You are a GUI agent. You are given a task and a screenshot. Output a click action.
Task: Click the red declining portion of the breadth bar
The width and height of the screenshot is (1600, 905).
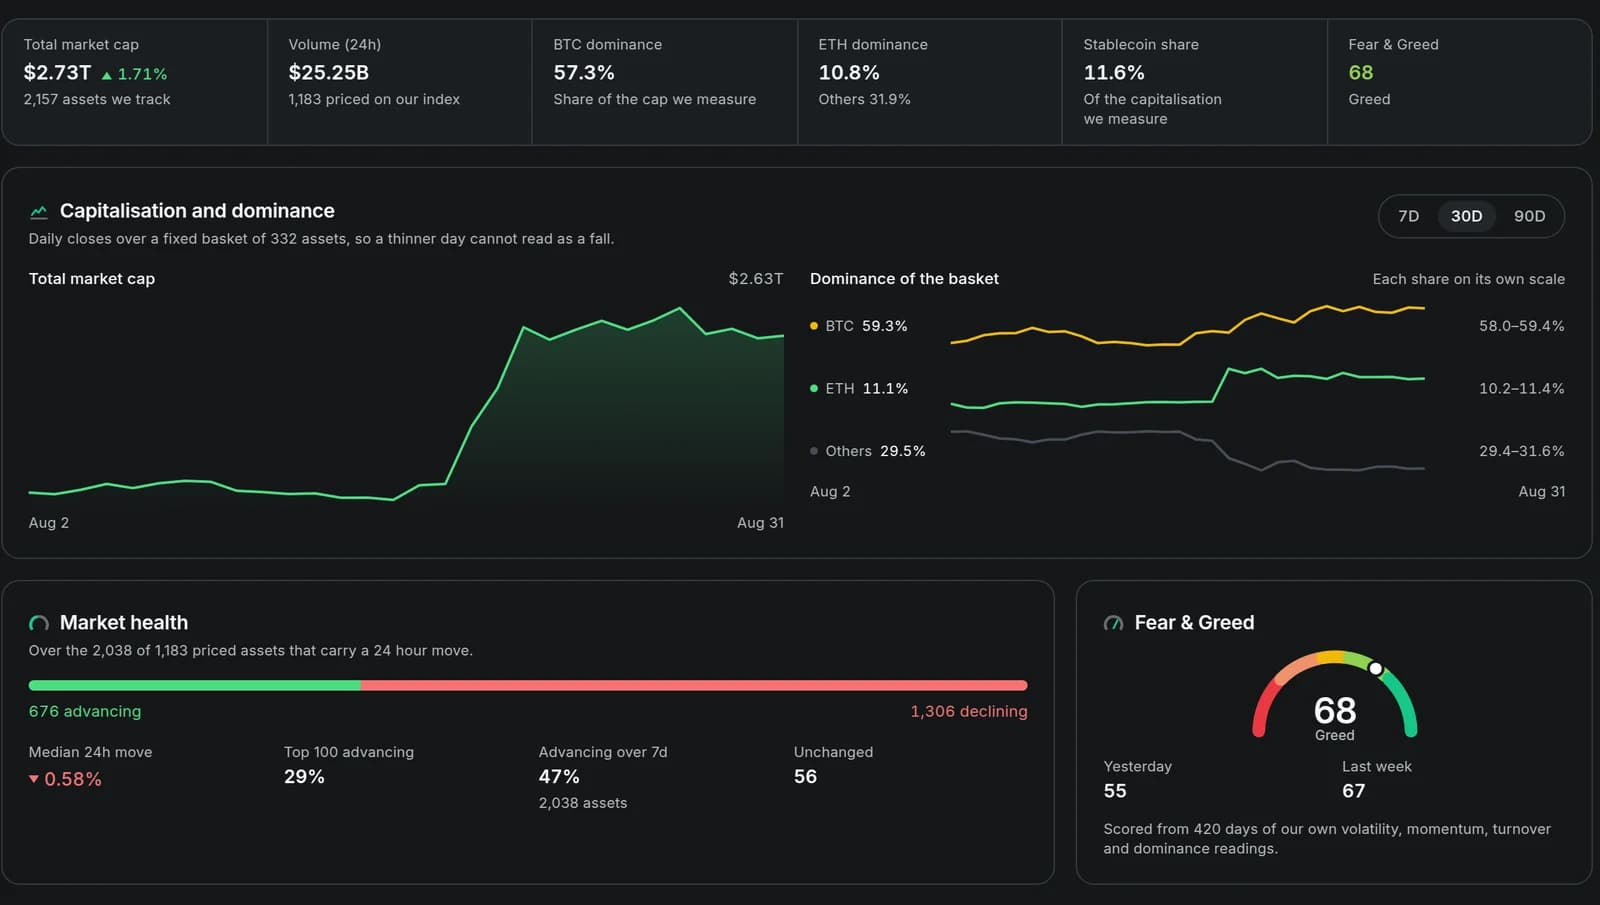pos(694,685)
